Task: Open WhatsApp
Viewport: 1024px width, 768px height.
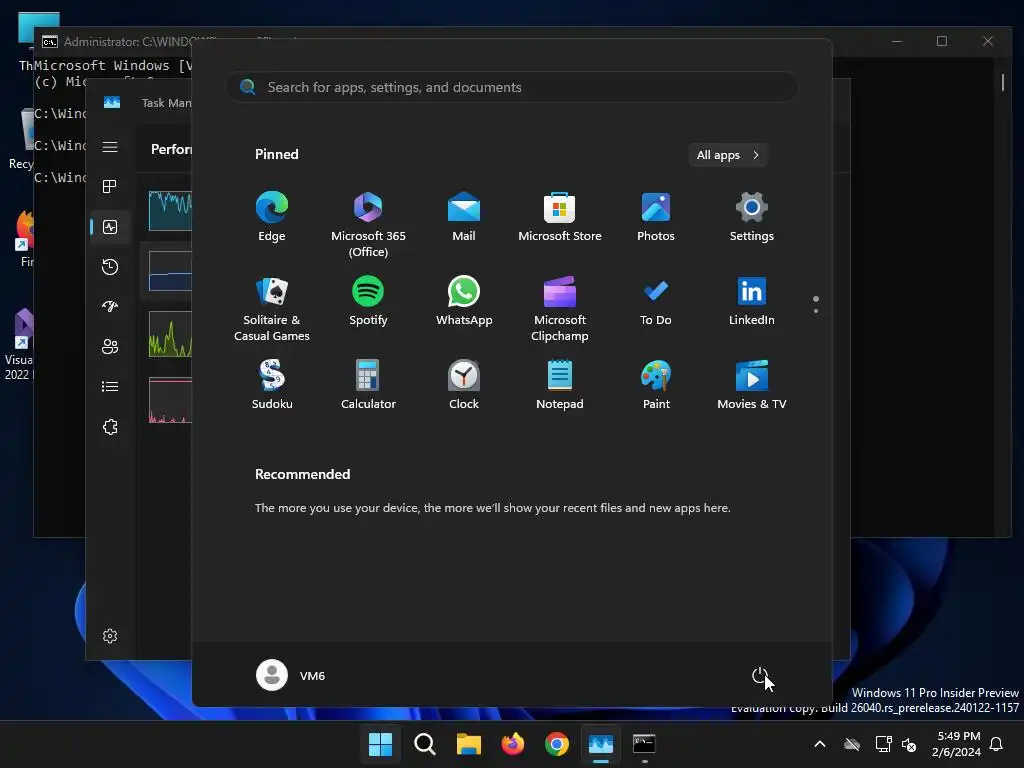Action: (464, 300)
